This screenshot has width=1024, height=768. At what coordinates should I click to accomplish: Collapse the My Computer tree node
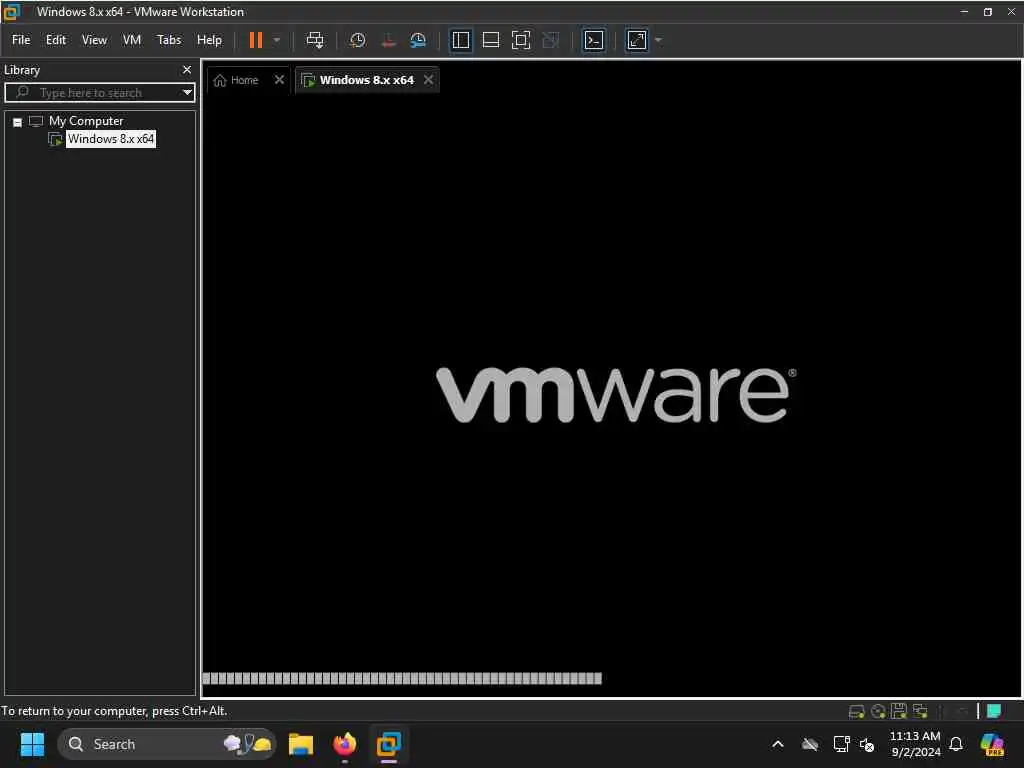tap(18, 122)
